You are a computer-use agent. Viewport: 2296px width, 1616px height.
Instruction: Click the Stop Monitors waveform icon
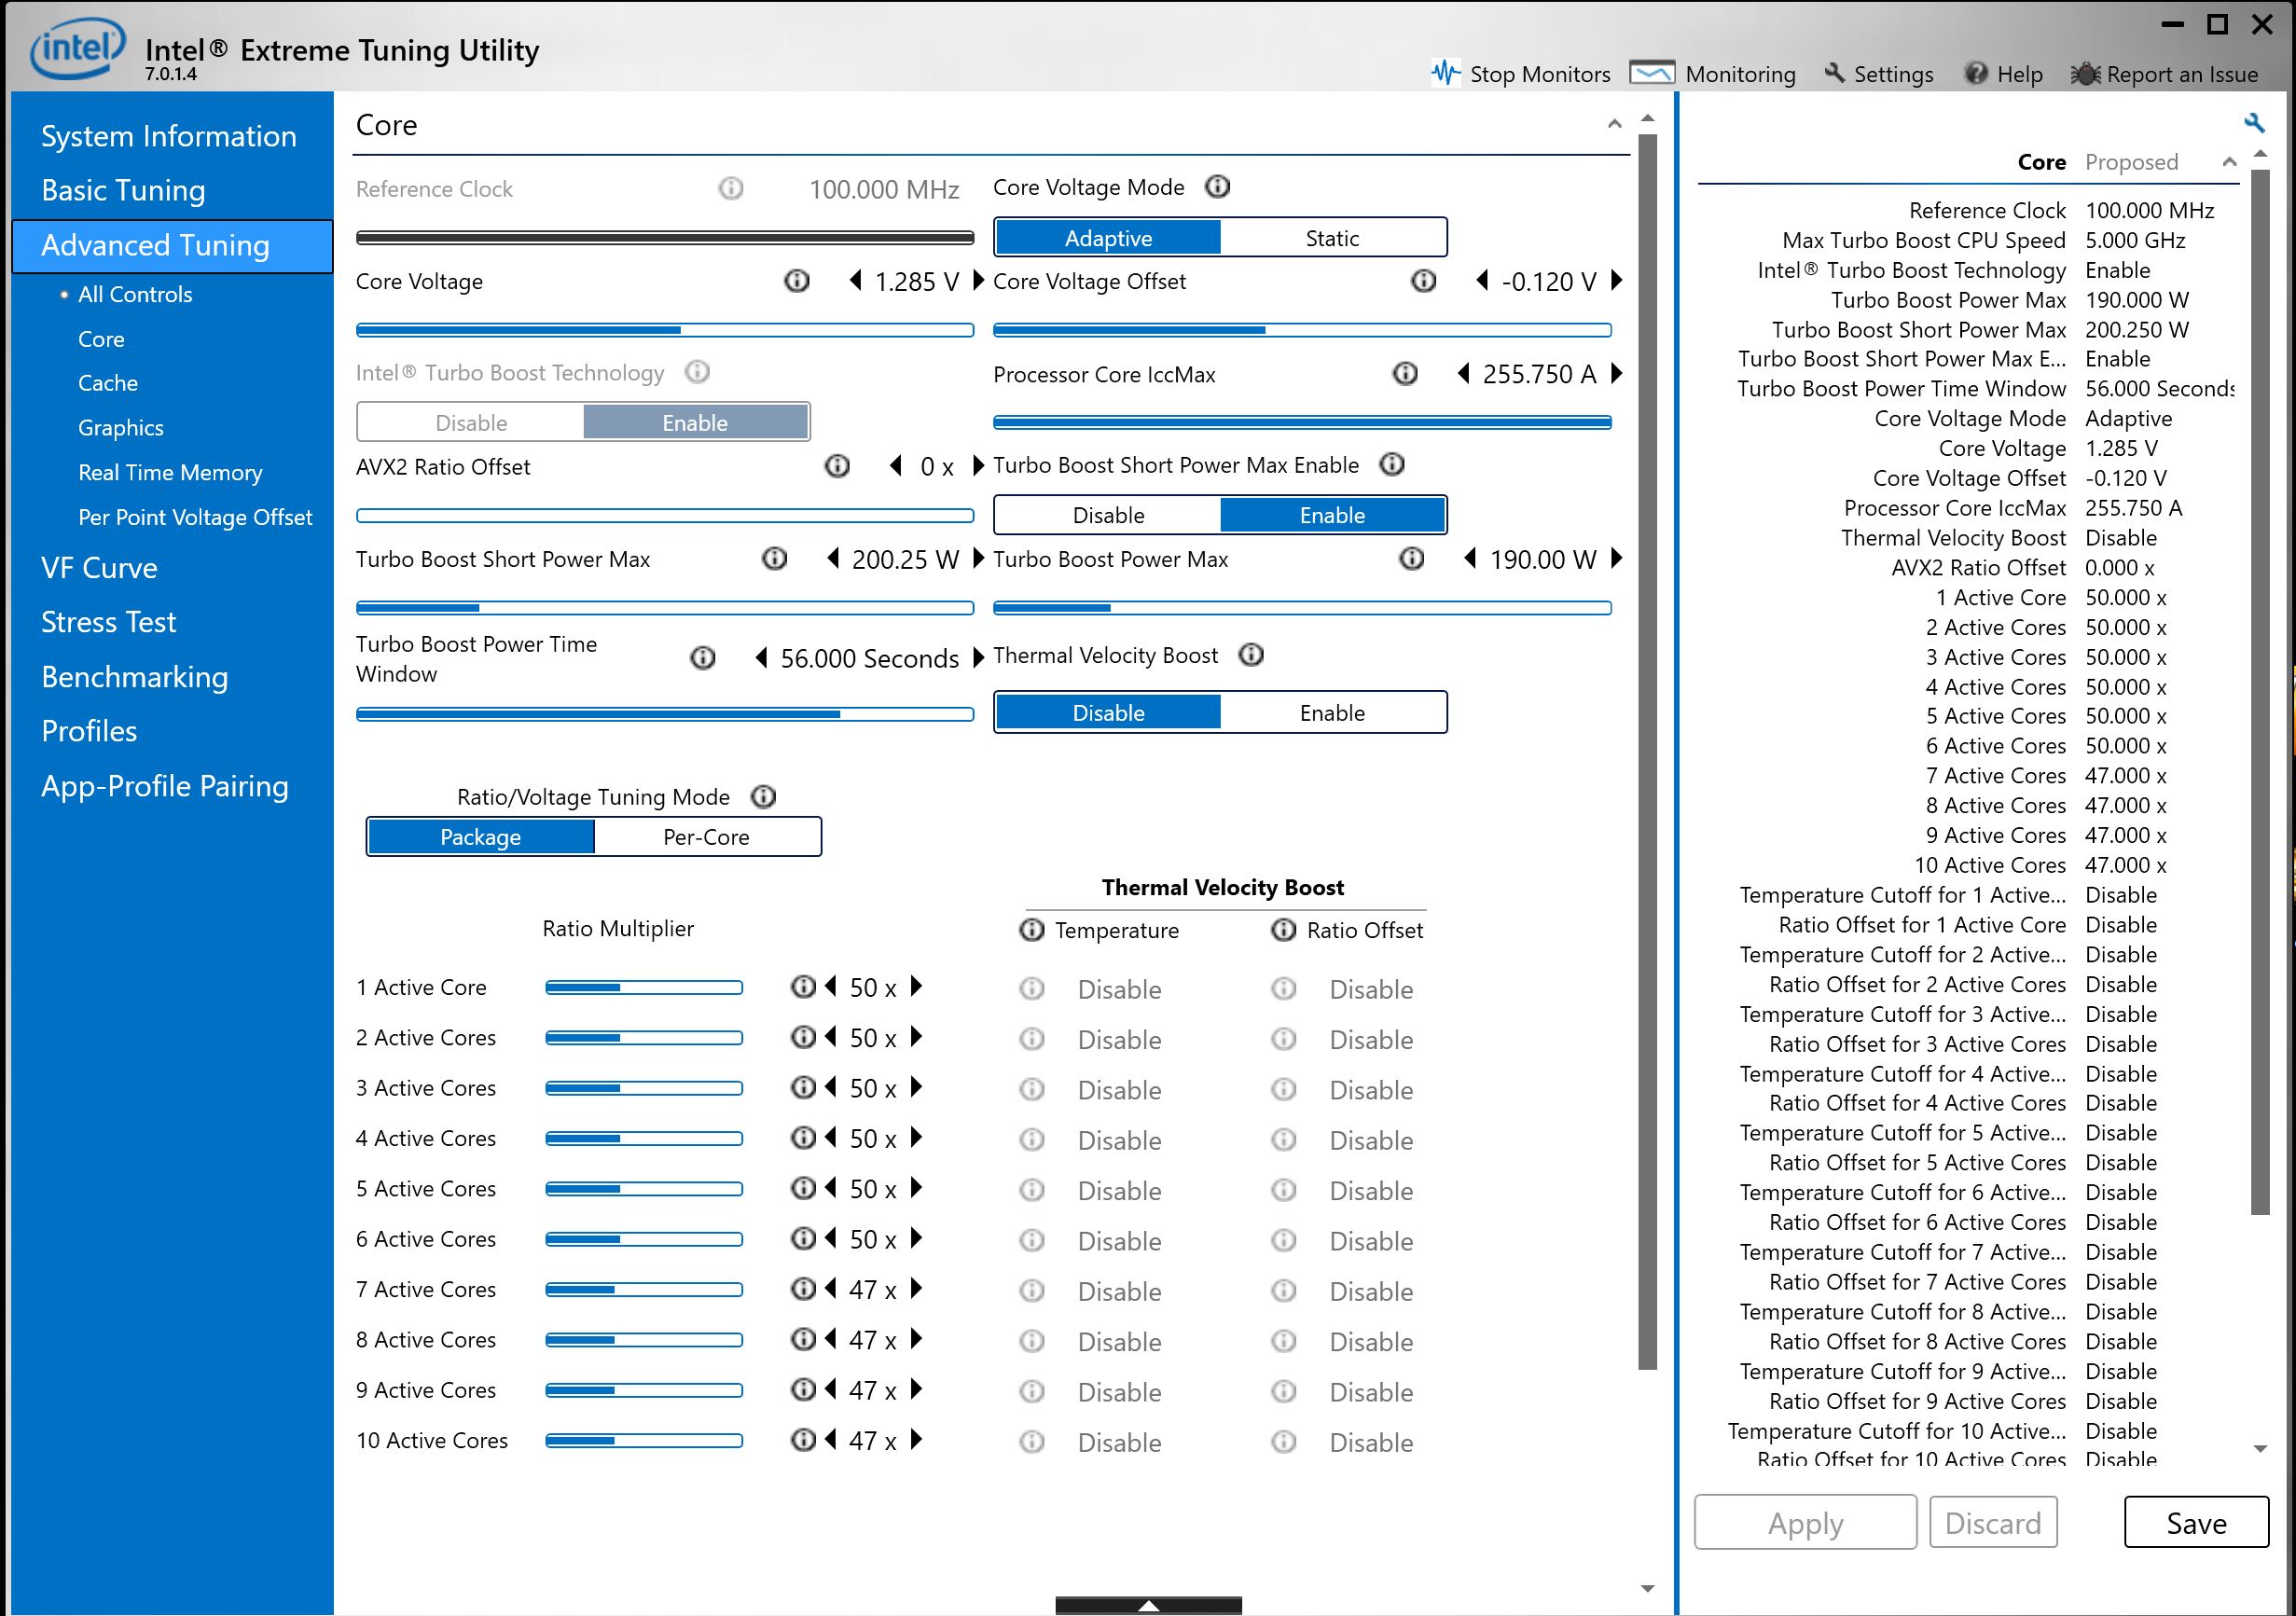[1445, 73]
